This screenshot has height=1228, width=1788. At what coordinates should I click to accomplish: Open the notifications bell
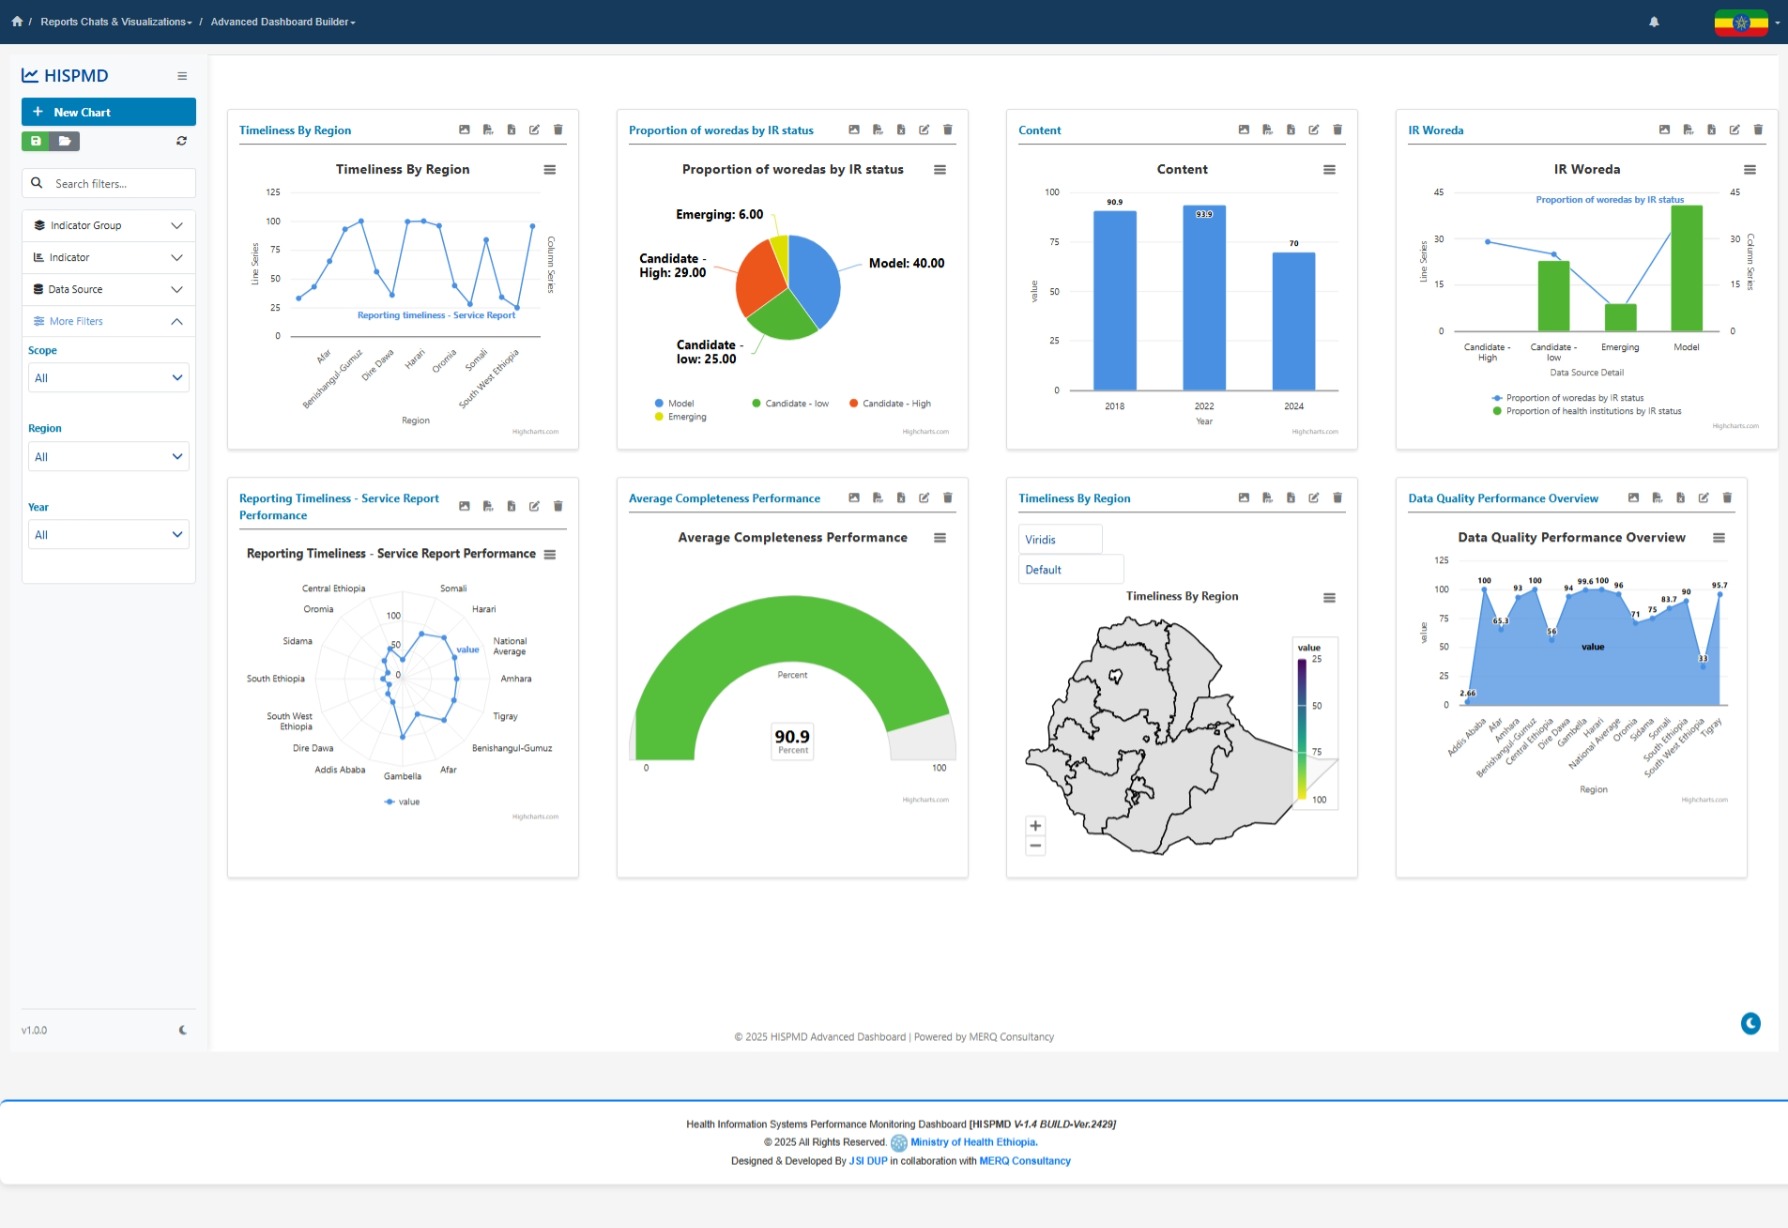click(1654, 22)
